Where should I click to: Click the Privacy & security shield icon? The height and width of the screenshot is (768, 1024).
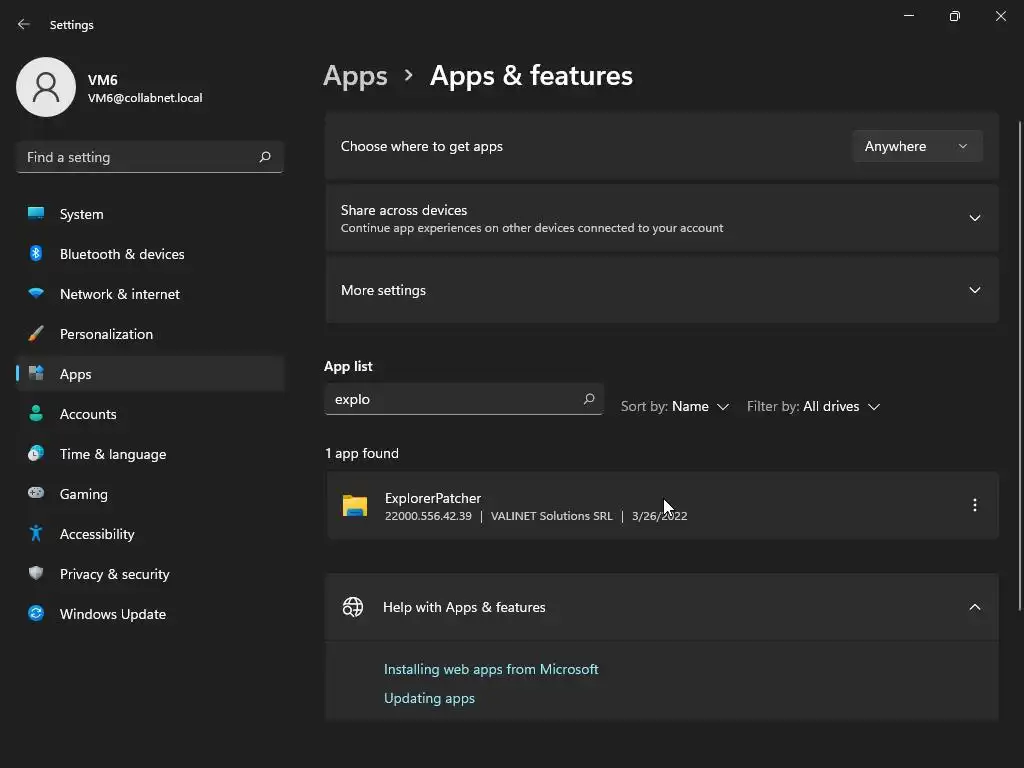click(x=36, y=574)
